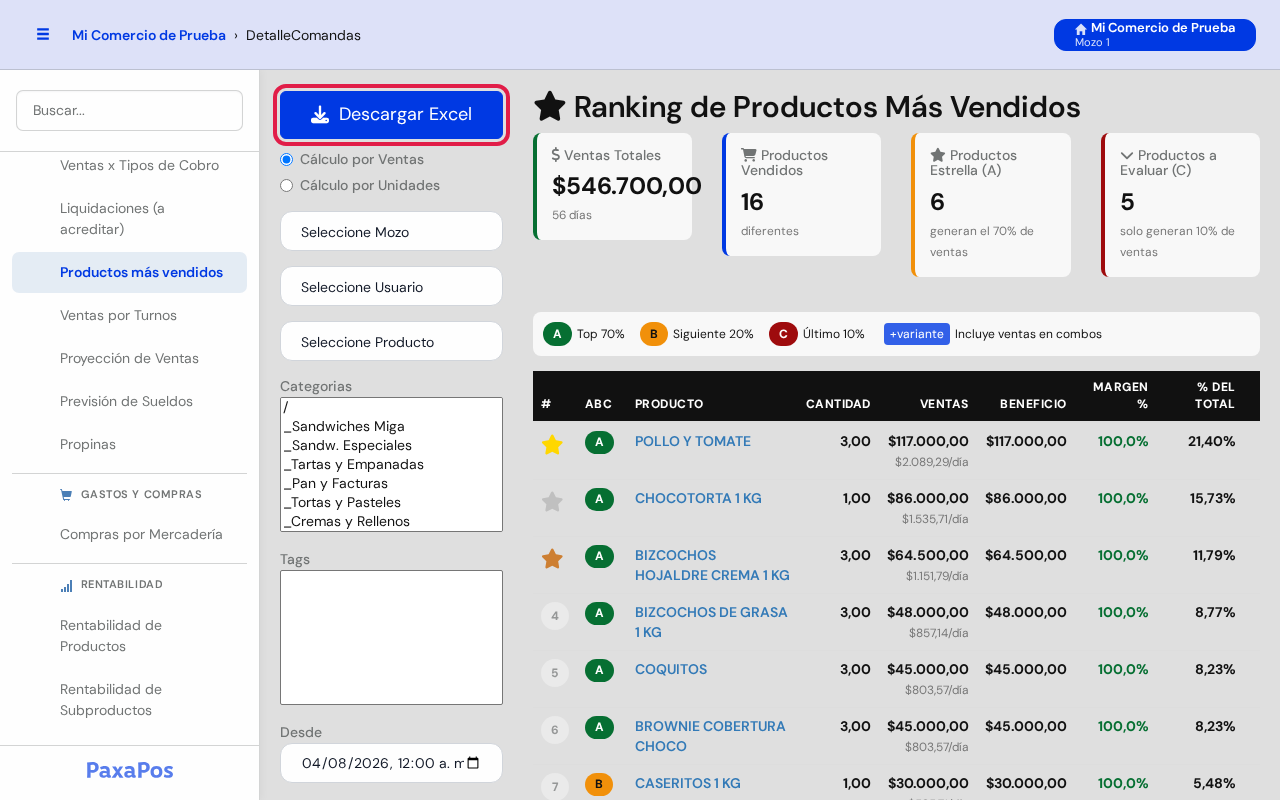Open COQUITOS product link

coord(671,669)
